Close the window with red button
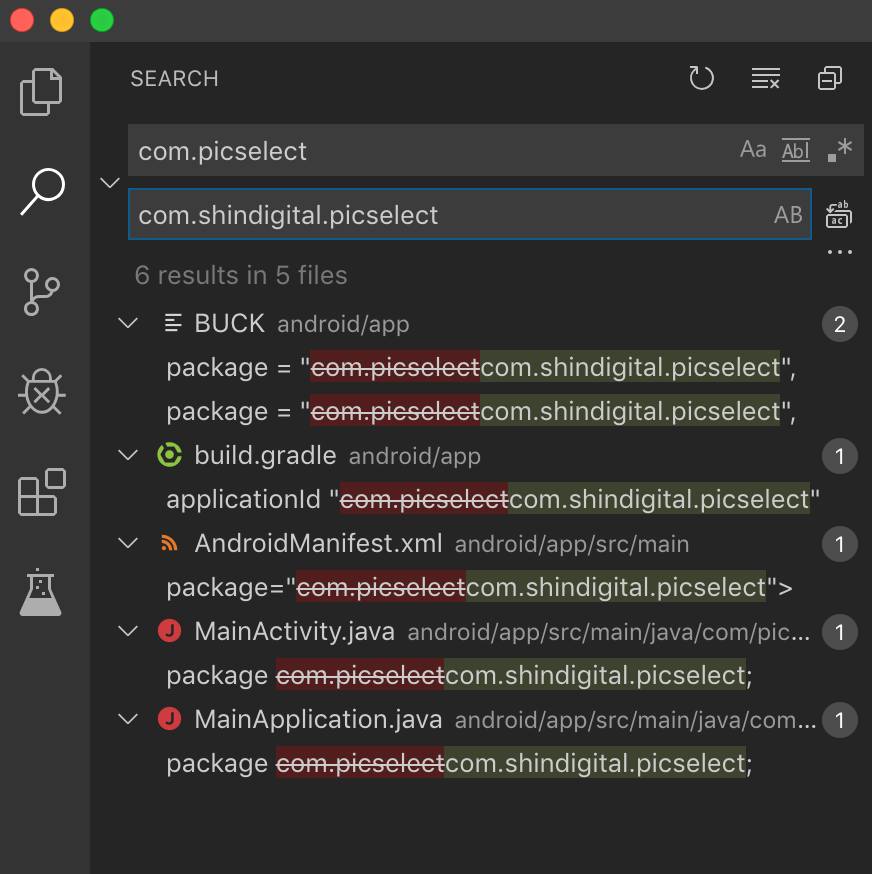The width and height of the screenshot is (872, 874). pos(22,20)
